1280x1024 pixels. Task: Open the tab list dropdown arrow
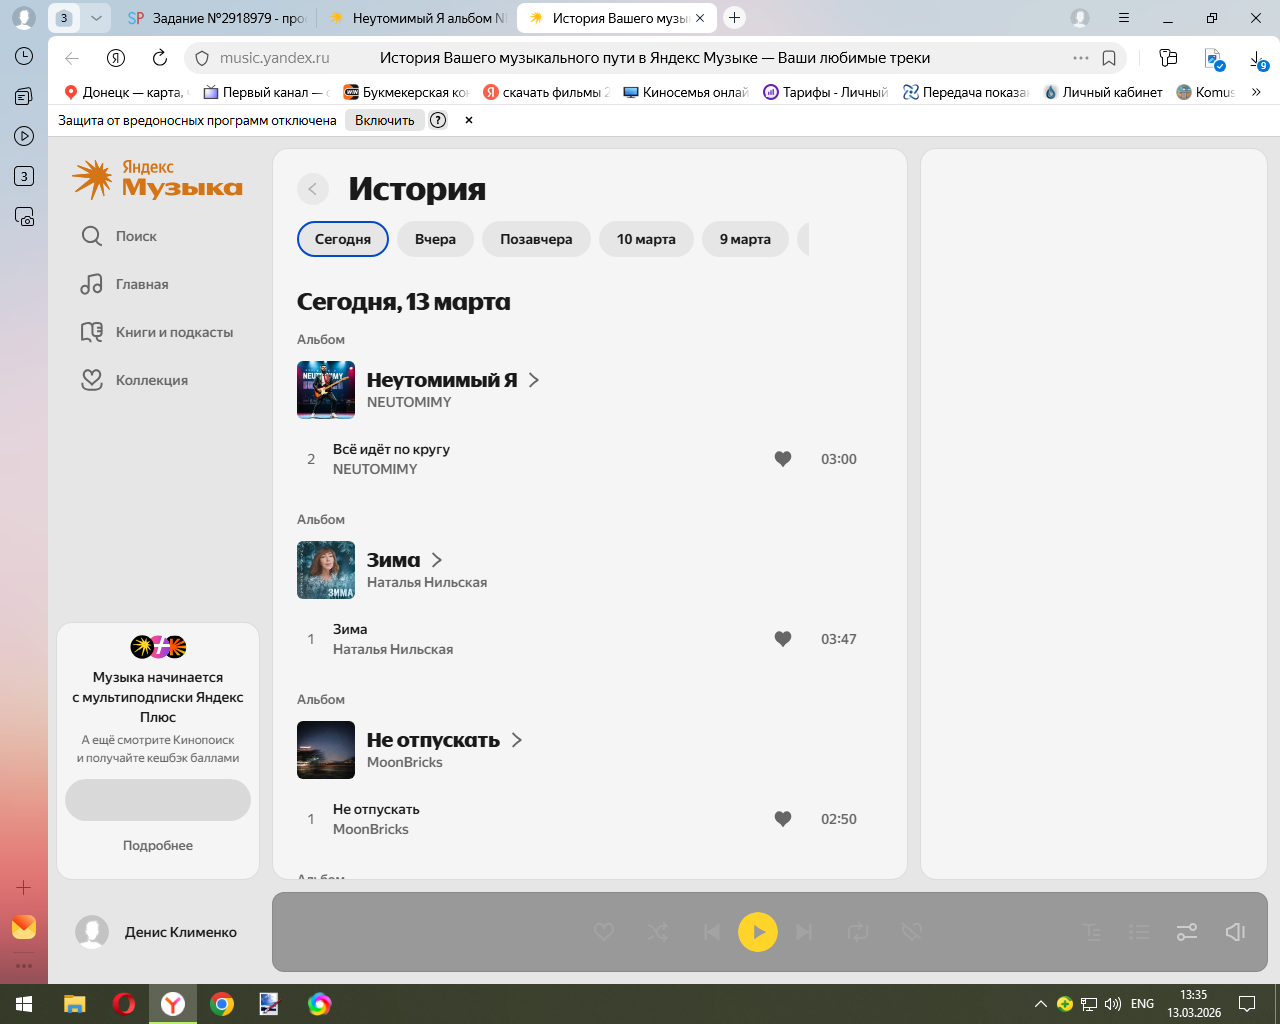96,18
